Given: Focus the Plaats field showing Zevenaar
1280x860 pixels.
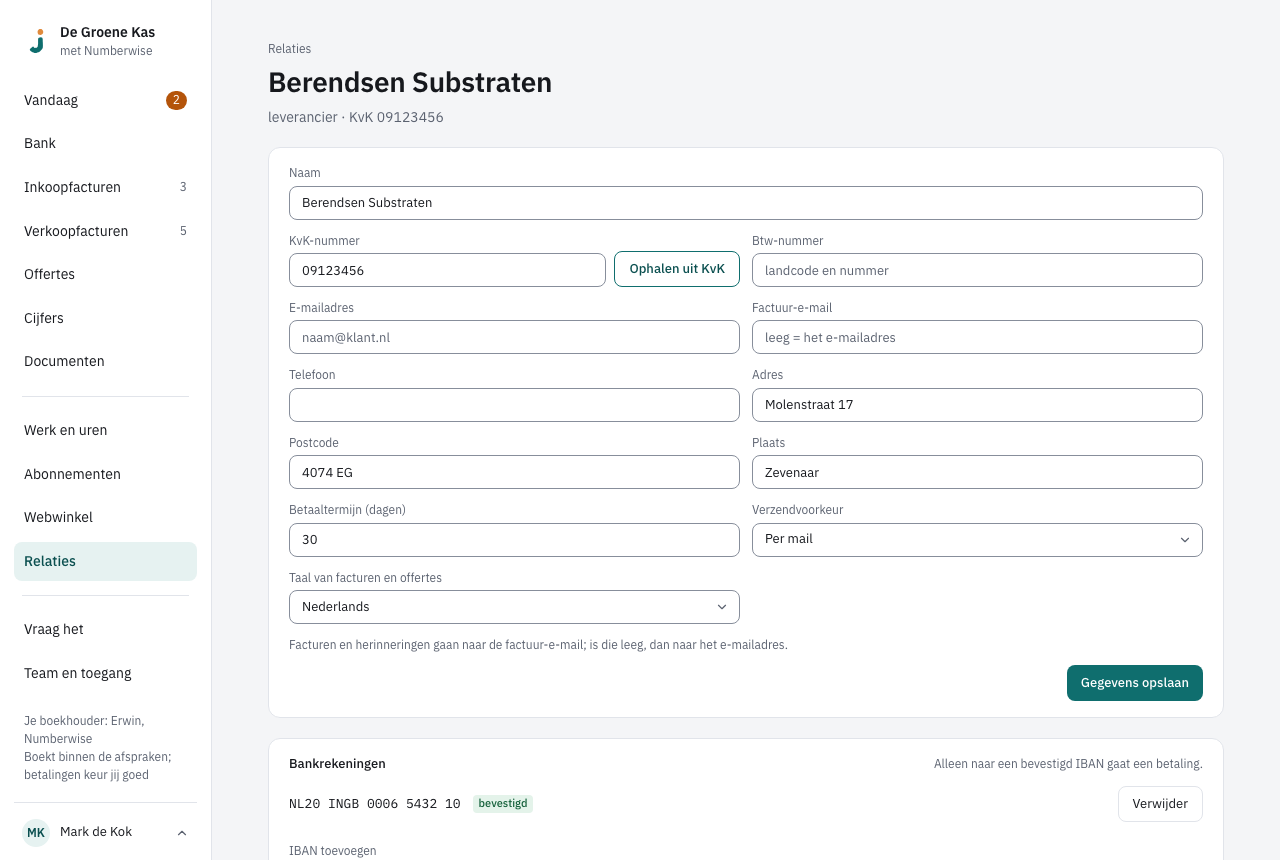Looking at the screenshot, I should tap(977, 472).
